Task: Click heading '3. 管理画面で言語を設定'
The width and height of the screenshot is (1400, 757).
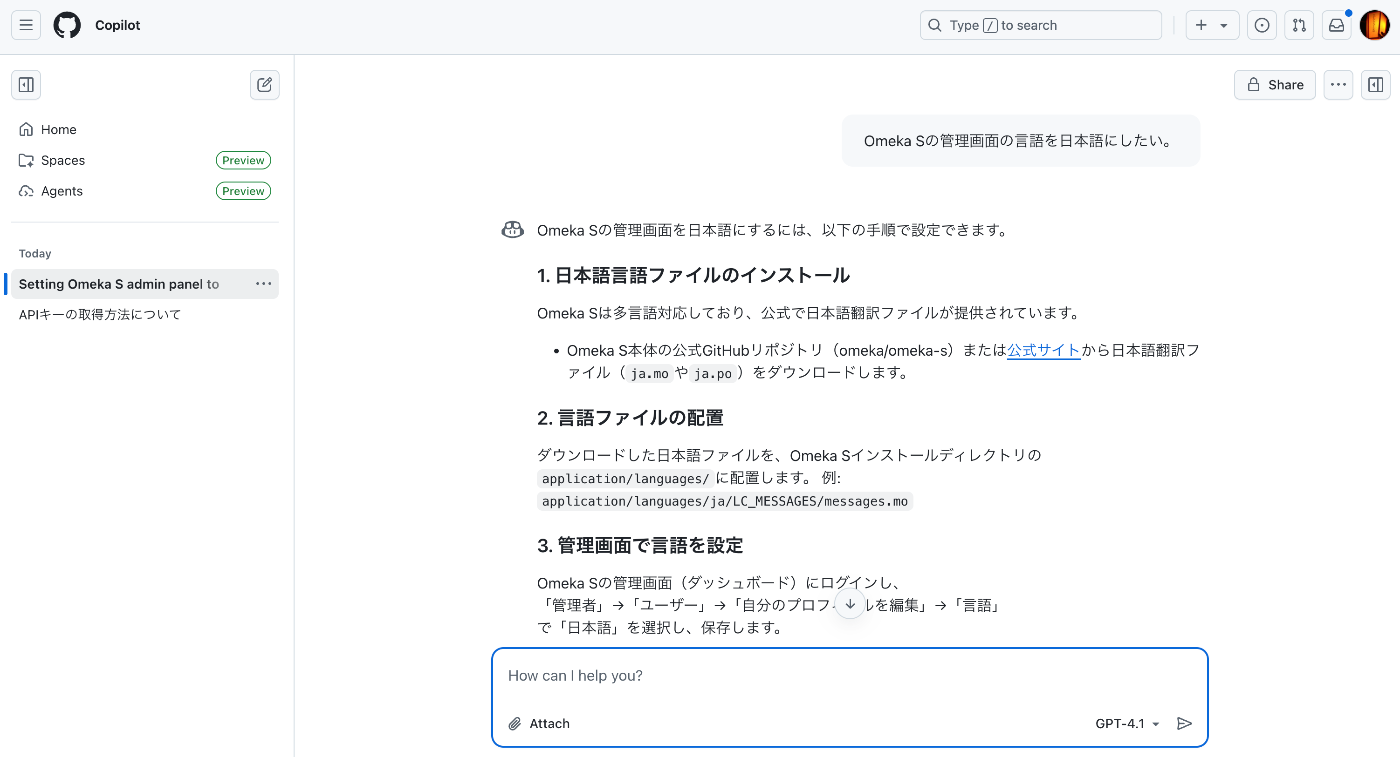Action: point(640,545)
